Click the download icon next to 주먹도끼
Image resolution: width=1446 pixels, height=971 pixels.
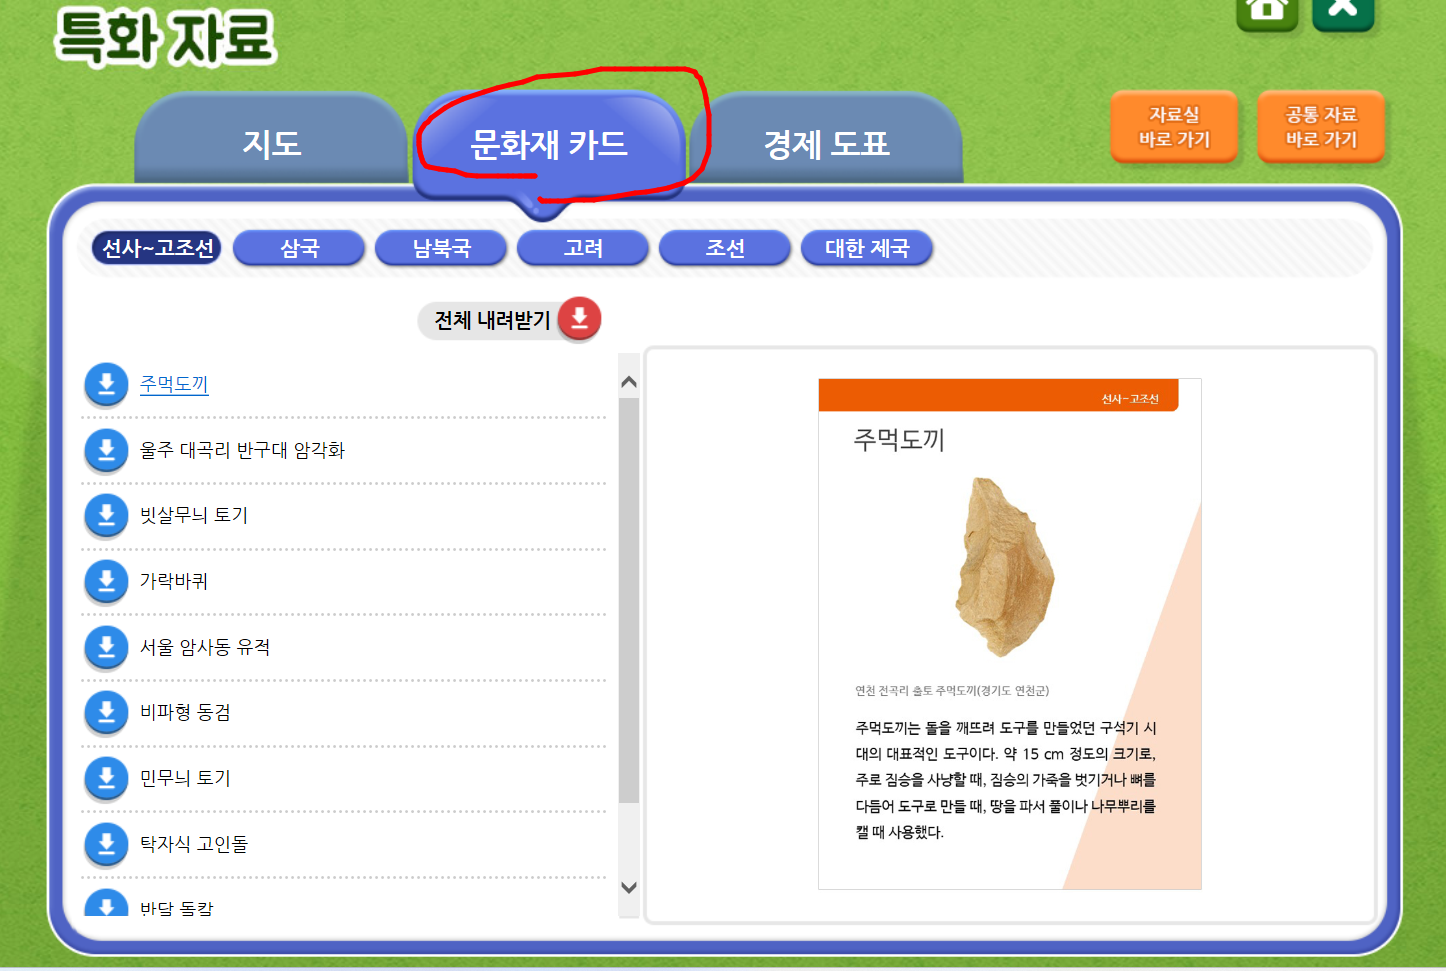pyautogui.click(x=106, y=385)
